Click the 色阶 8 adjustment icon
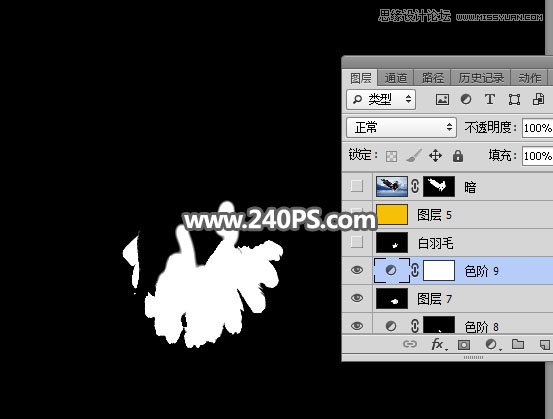553x419 pixels. click(391, 326)
